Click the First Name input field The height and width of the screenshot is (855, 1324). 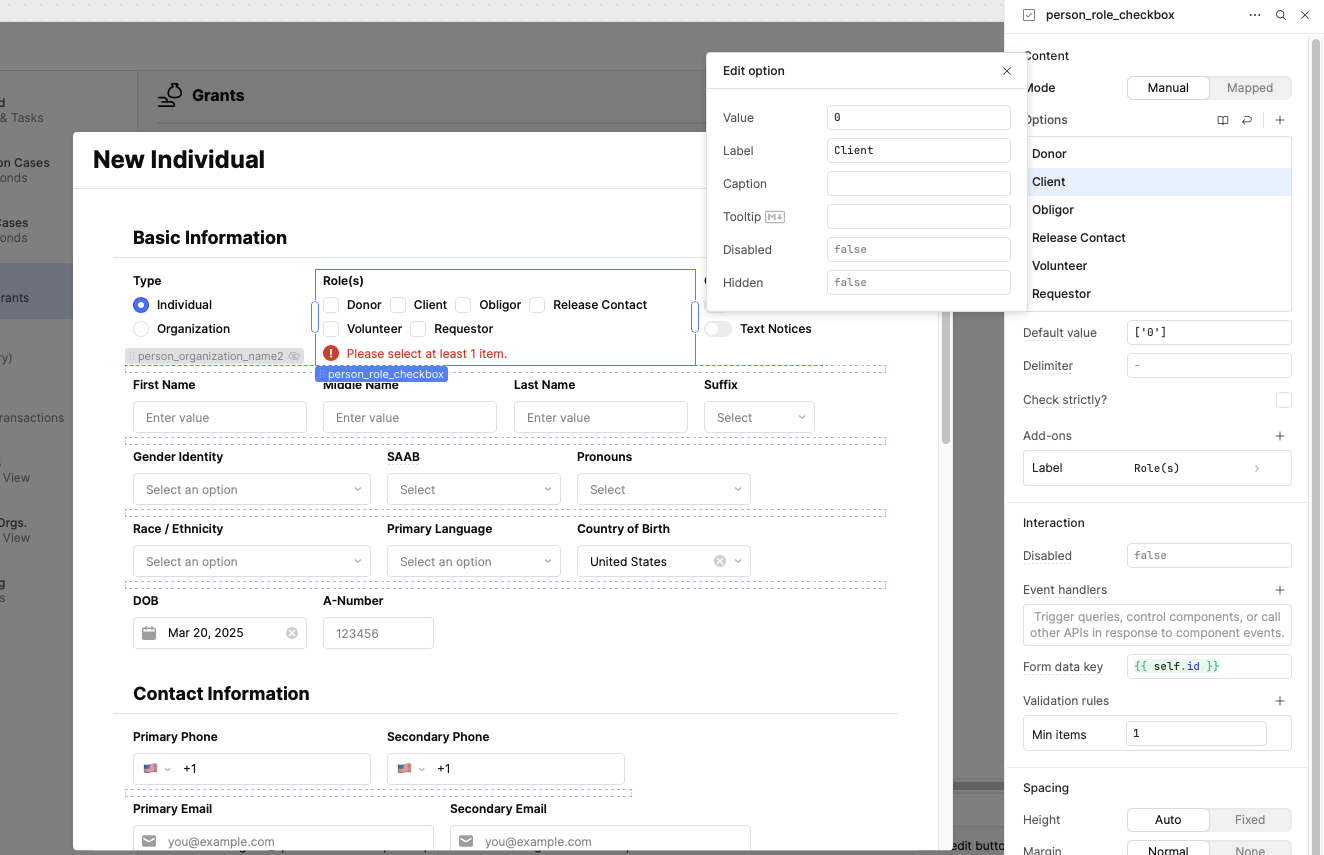coord(220,417)
